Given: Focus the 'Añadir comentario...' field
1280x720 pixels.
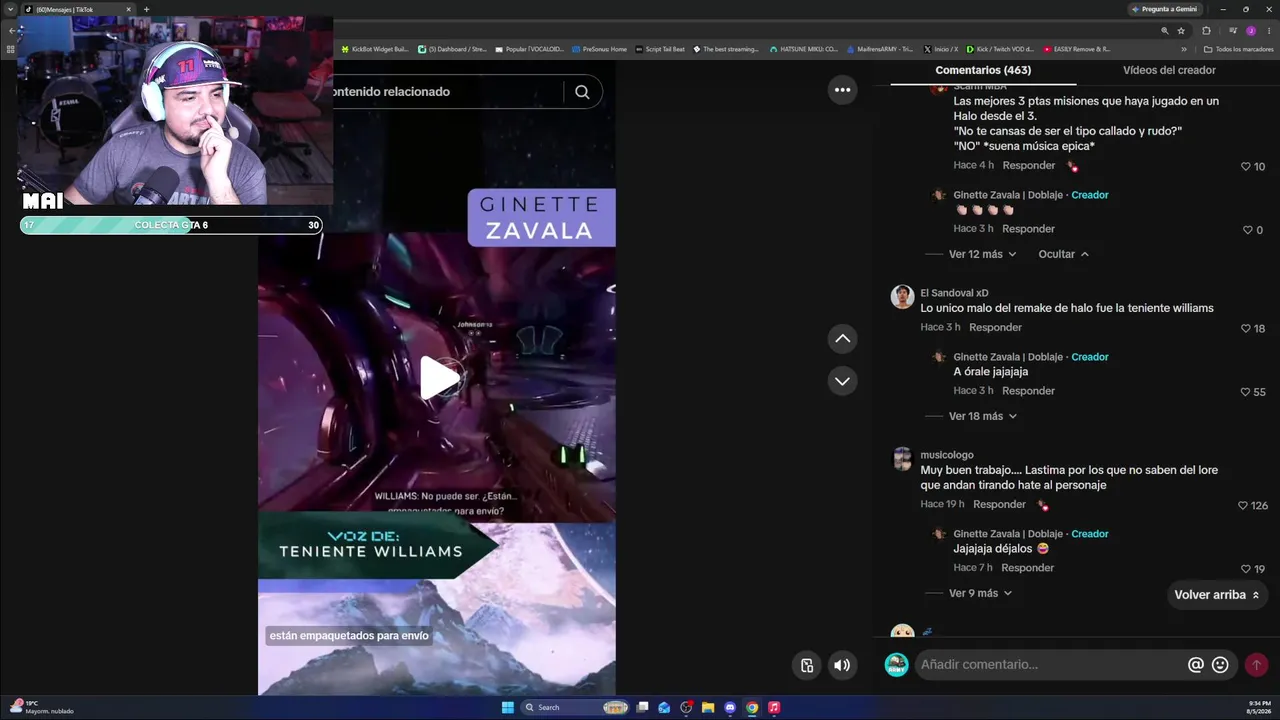Looking at the screenshot, I should 1046,665.
